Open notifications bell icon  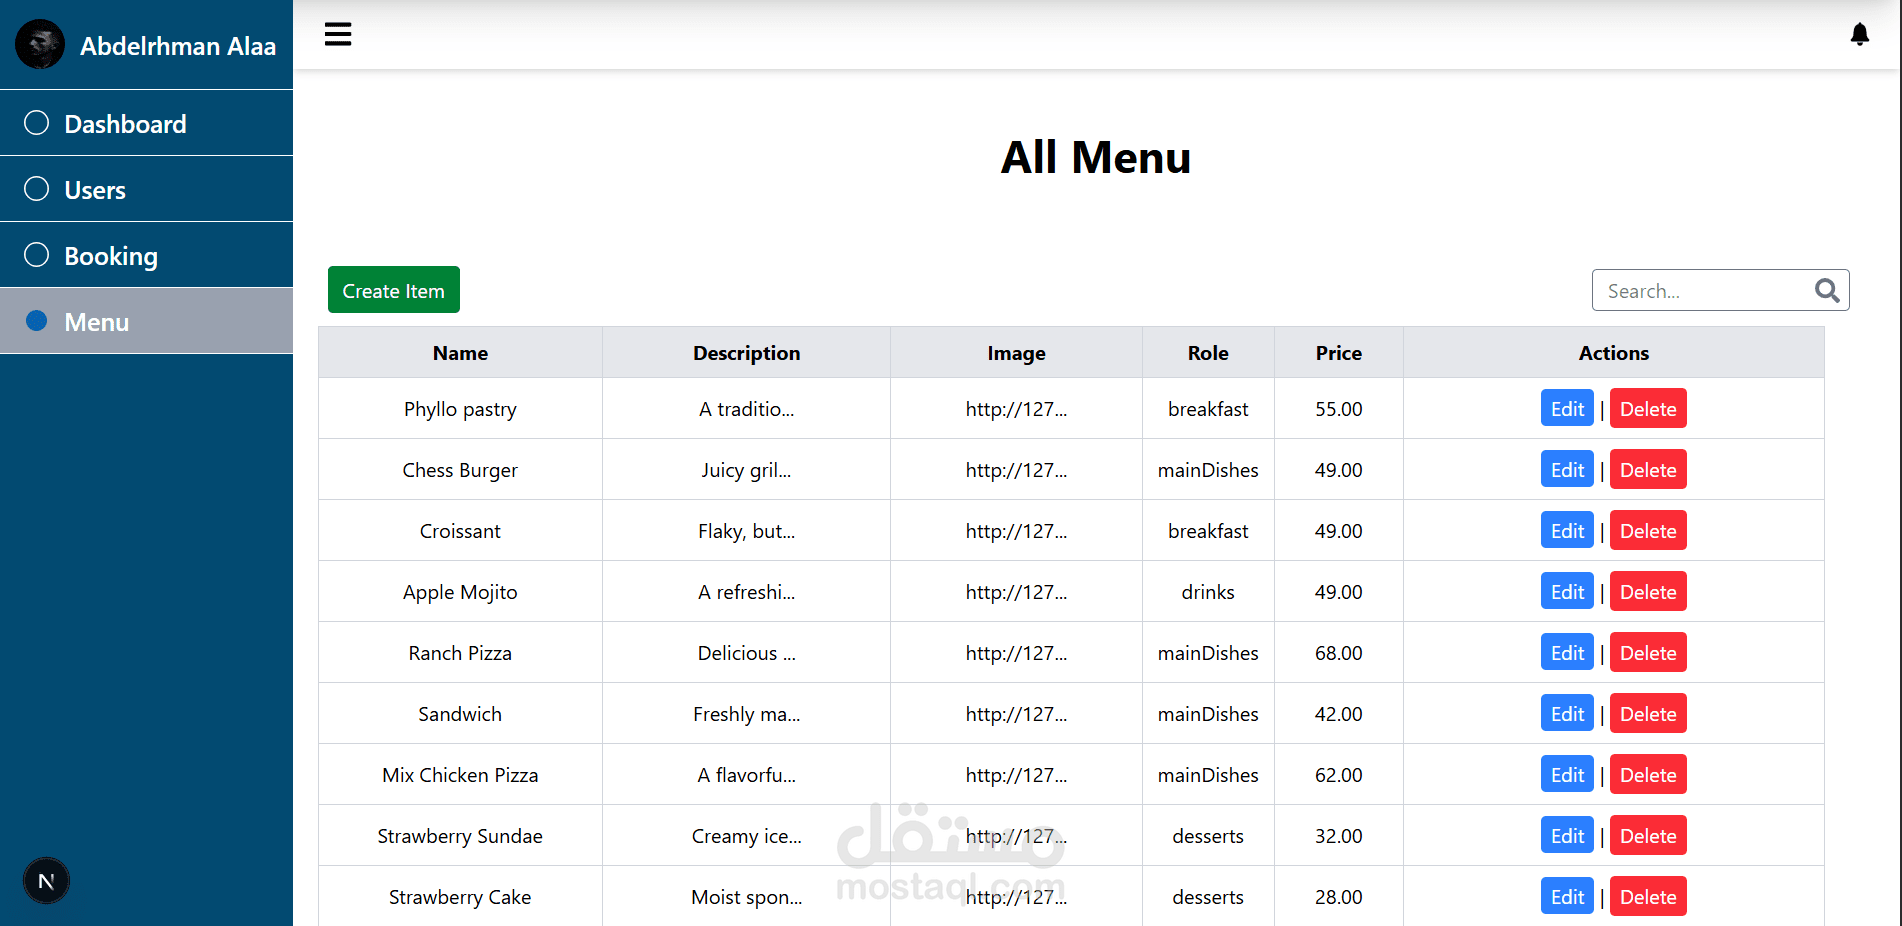point(1859,35)
